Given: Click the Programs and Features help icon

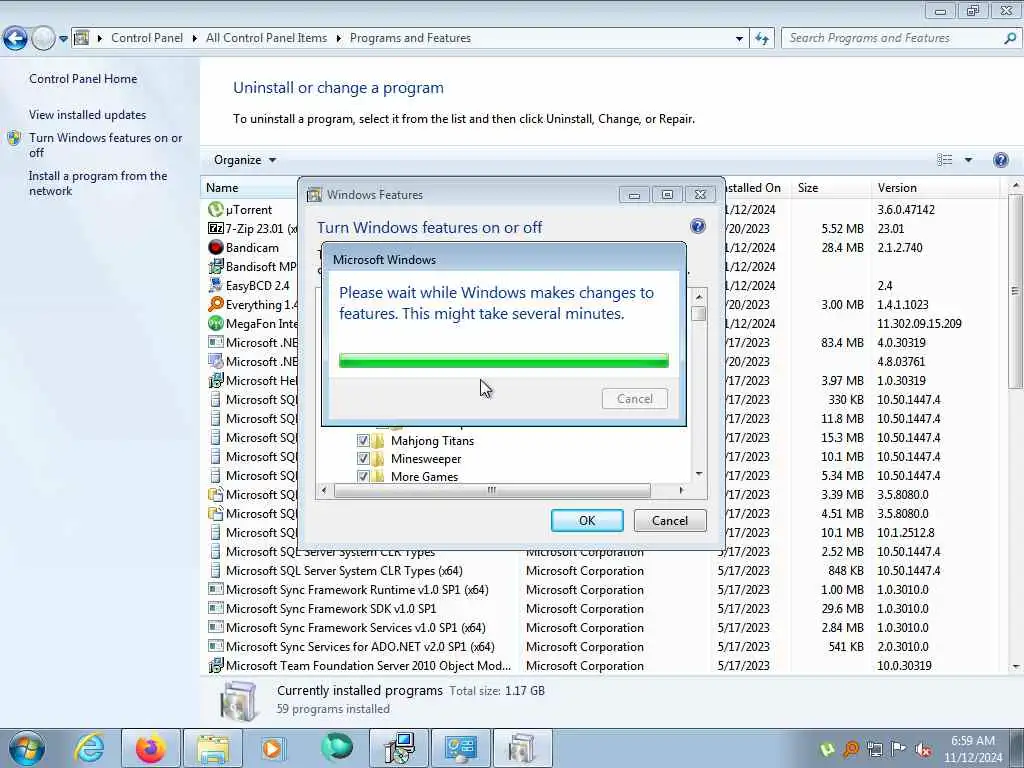Looking at the screenshot, I should click(x=1000, y=160).
